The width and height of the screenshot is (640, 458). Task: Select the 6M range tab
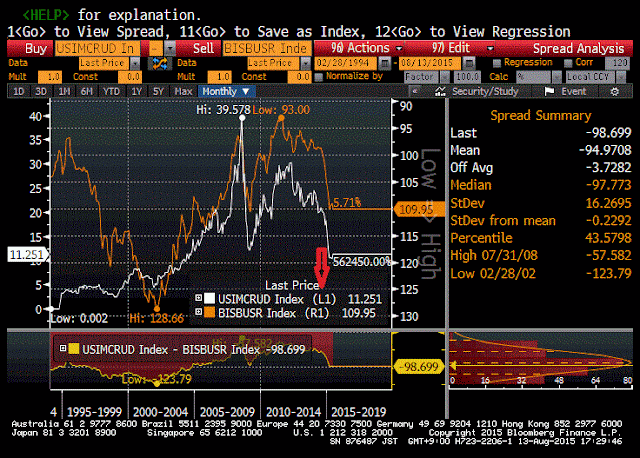coord(87,91)
